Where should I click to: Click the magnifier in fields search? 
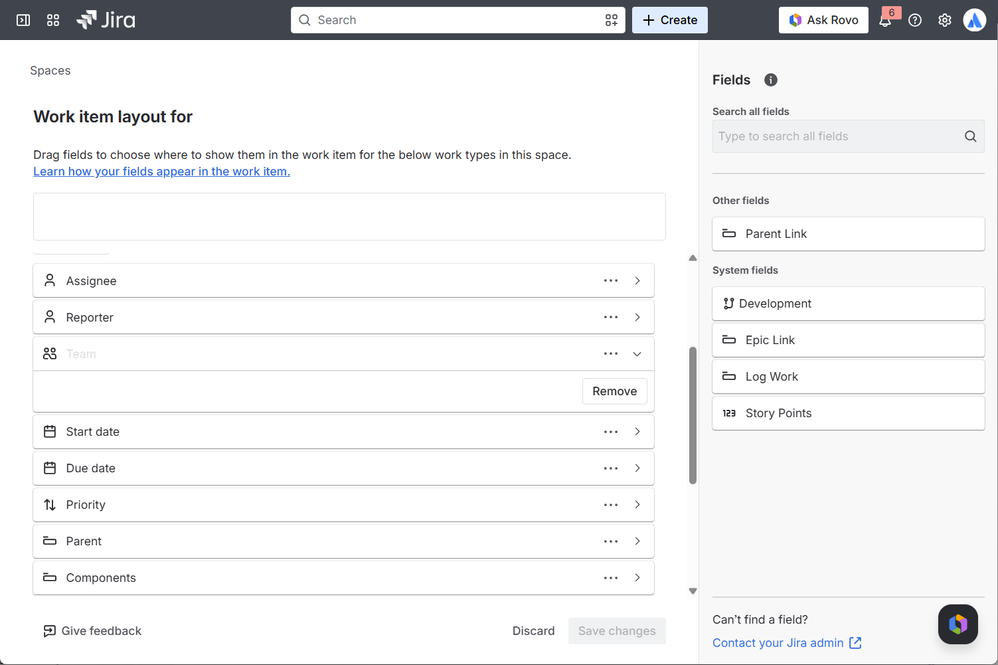(970, 136)
